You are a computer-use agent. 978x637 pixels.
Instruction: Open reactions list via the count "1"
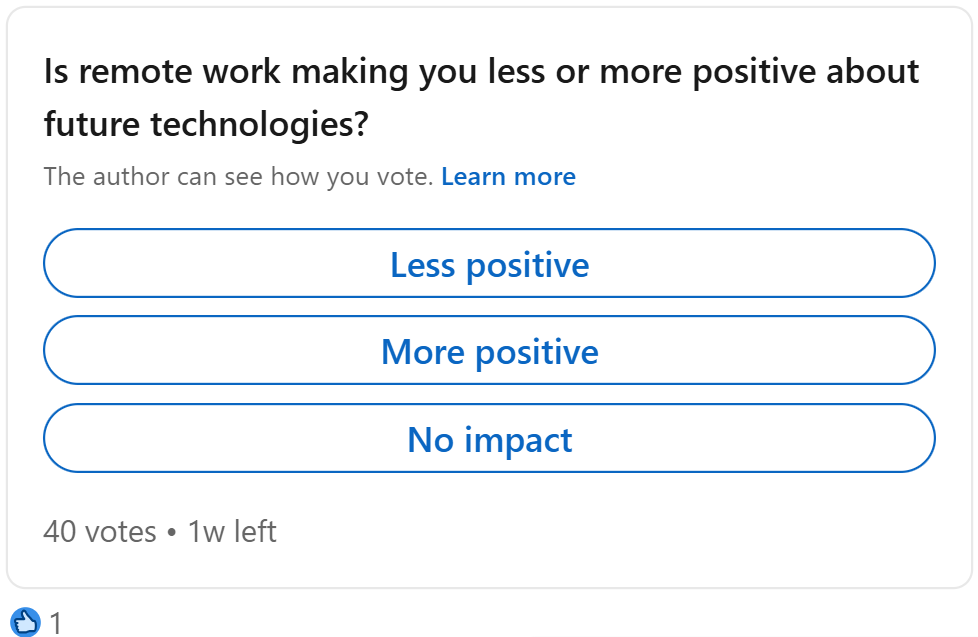[x=56, y=624]
